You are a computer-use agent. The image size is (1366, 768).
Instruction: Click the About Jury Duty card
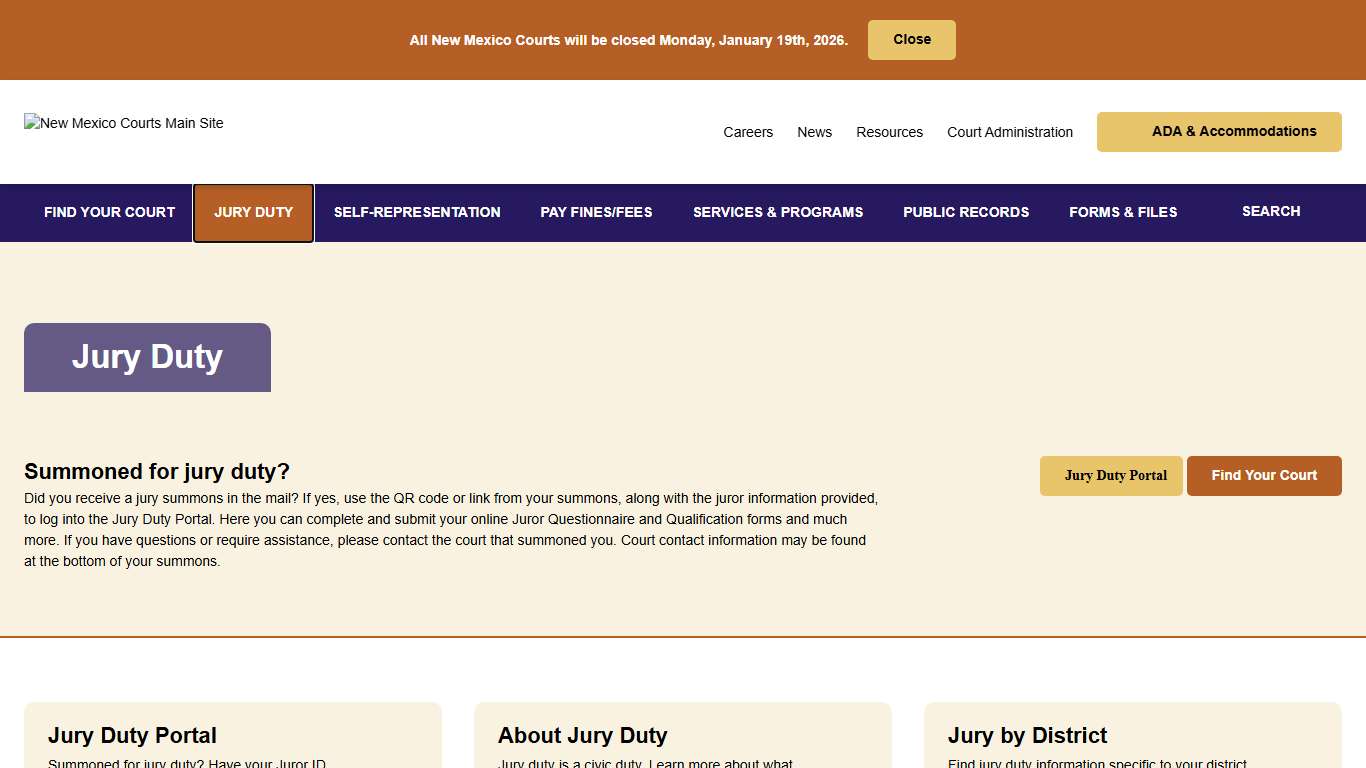583,735
